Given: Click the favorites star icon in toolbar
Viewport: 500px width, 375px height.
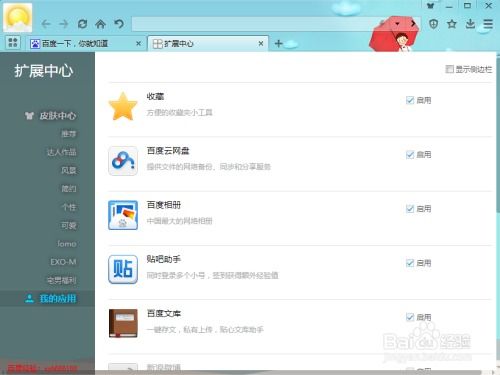Looking at the screenshot, I should point(452,24).
